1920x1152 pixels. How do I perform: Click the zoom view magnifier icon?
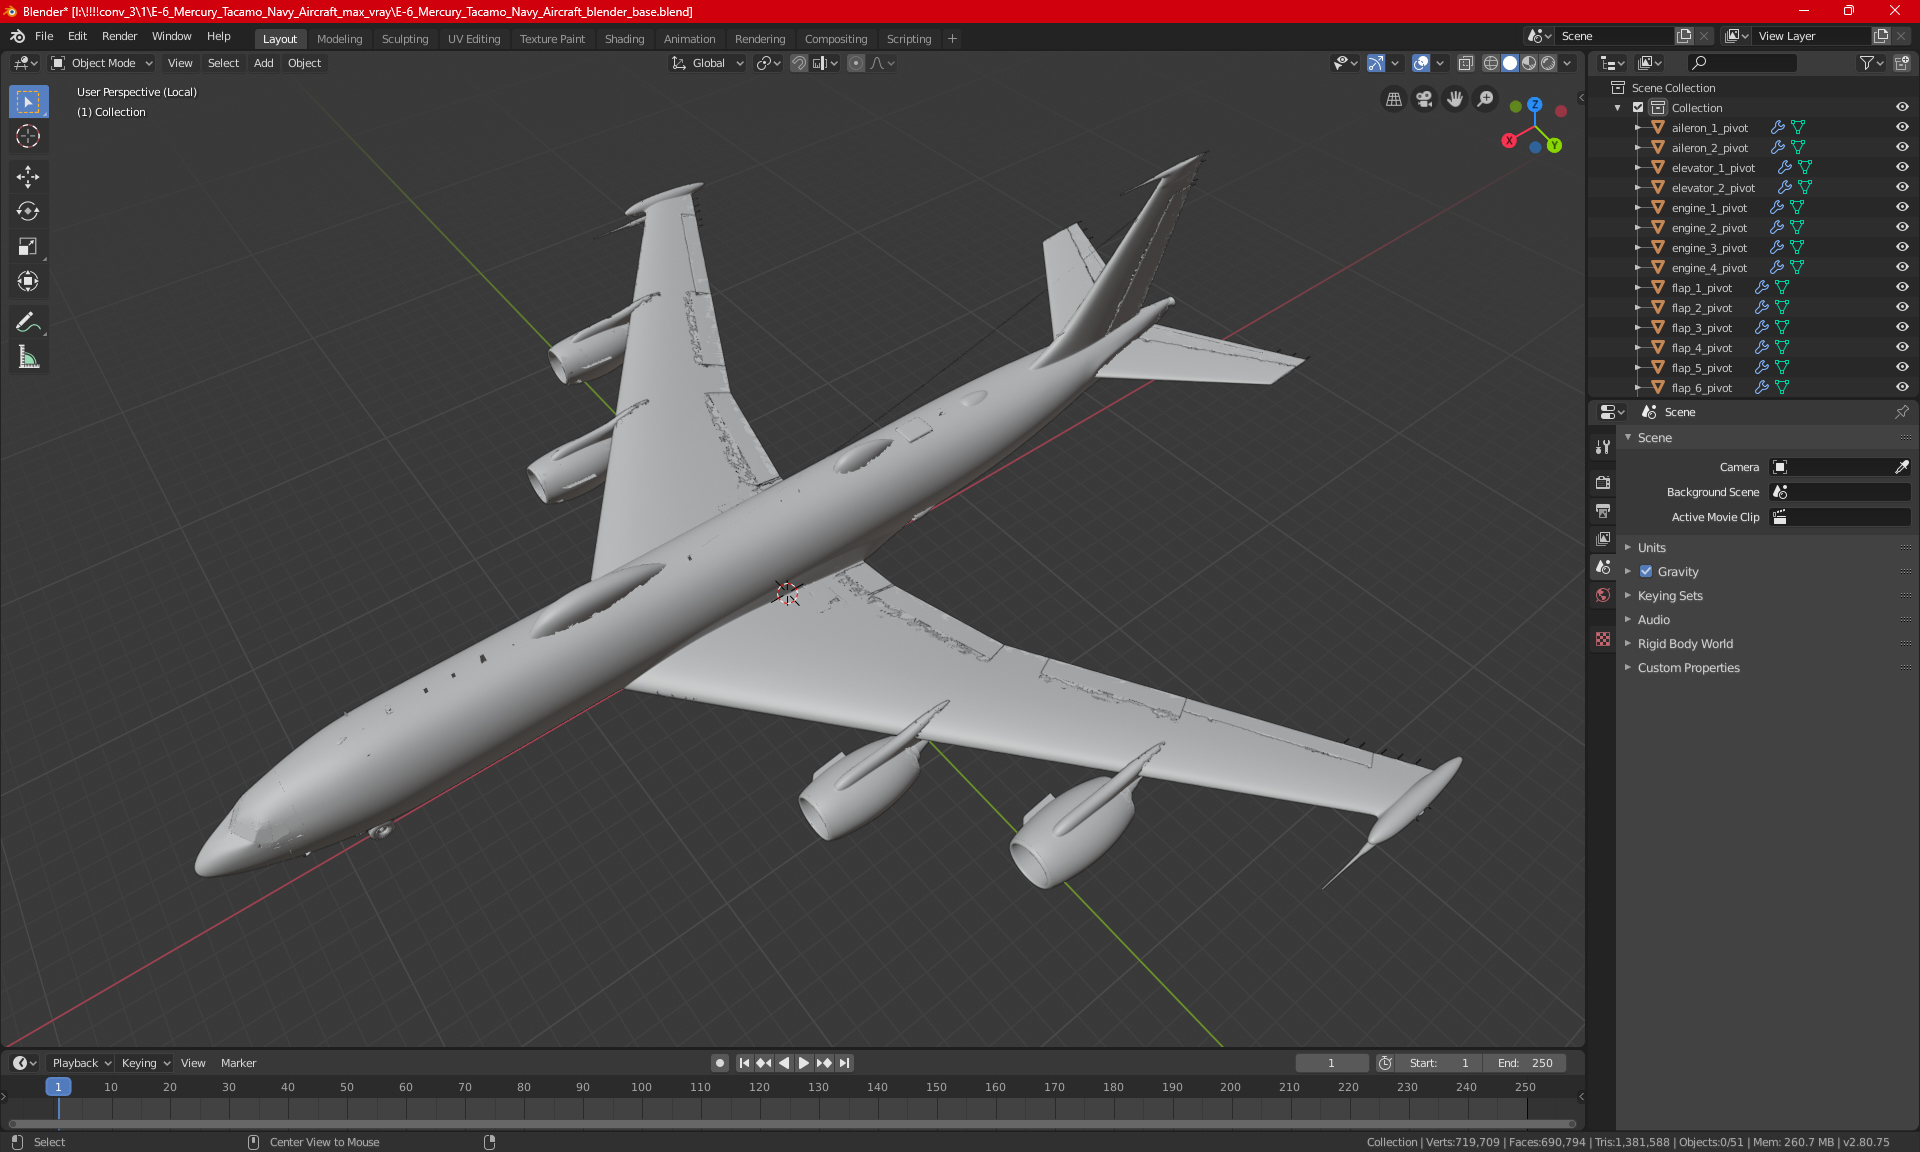(1486, 99)
